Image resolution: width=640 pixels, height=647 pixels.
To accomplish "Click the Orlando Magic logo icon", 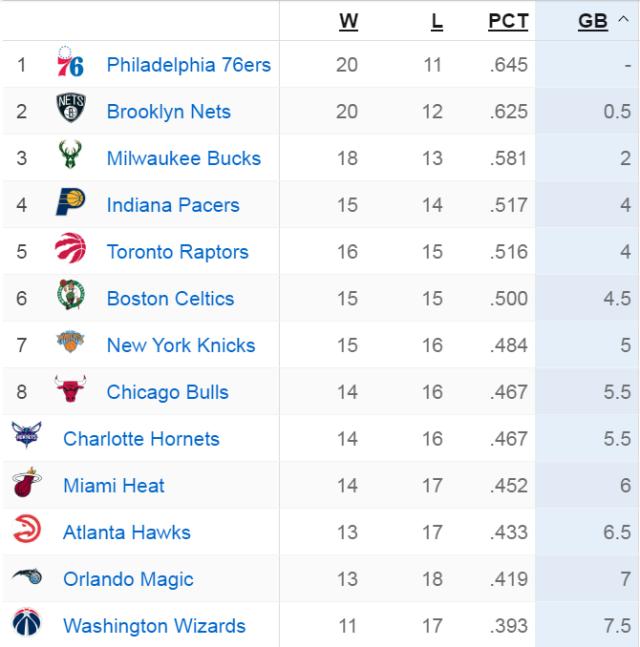I will click(25, 578).
